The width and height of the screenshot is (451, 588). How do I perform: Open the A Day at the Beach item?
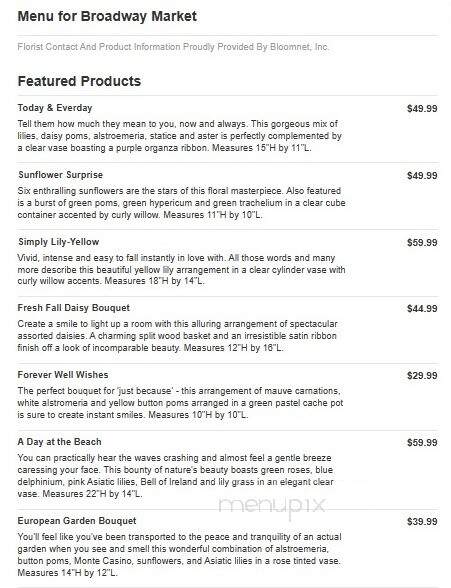pos(59,442)
